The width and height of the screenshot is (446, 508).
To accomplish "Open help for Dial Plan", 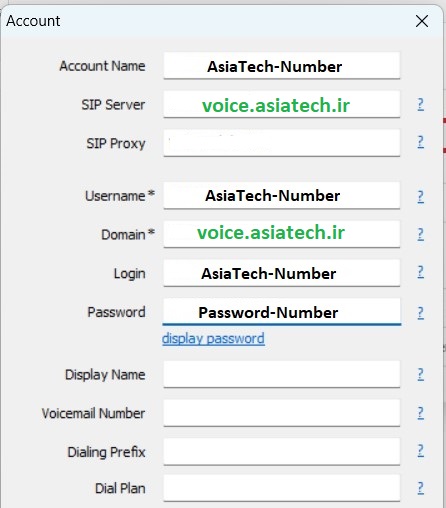I will pos(421,488).
